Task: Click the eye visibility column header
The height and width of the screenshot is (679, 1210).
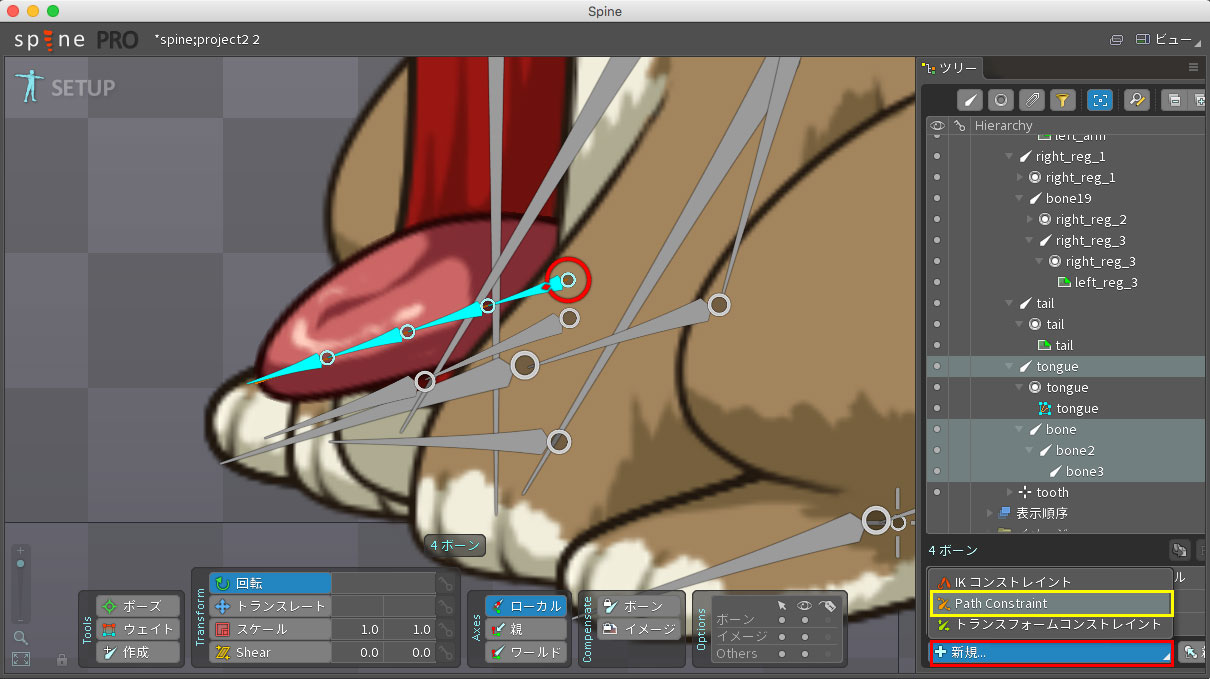Action: point(937,126)
